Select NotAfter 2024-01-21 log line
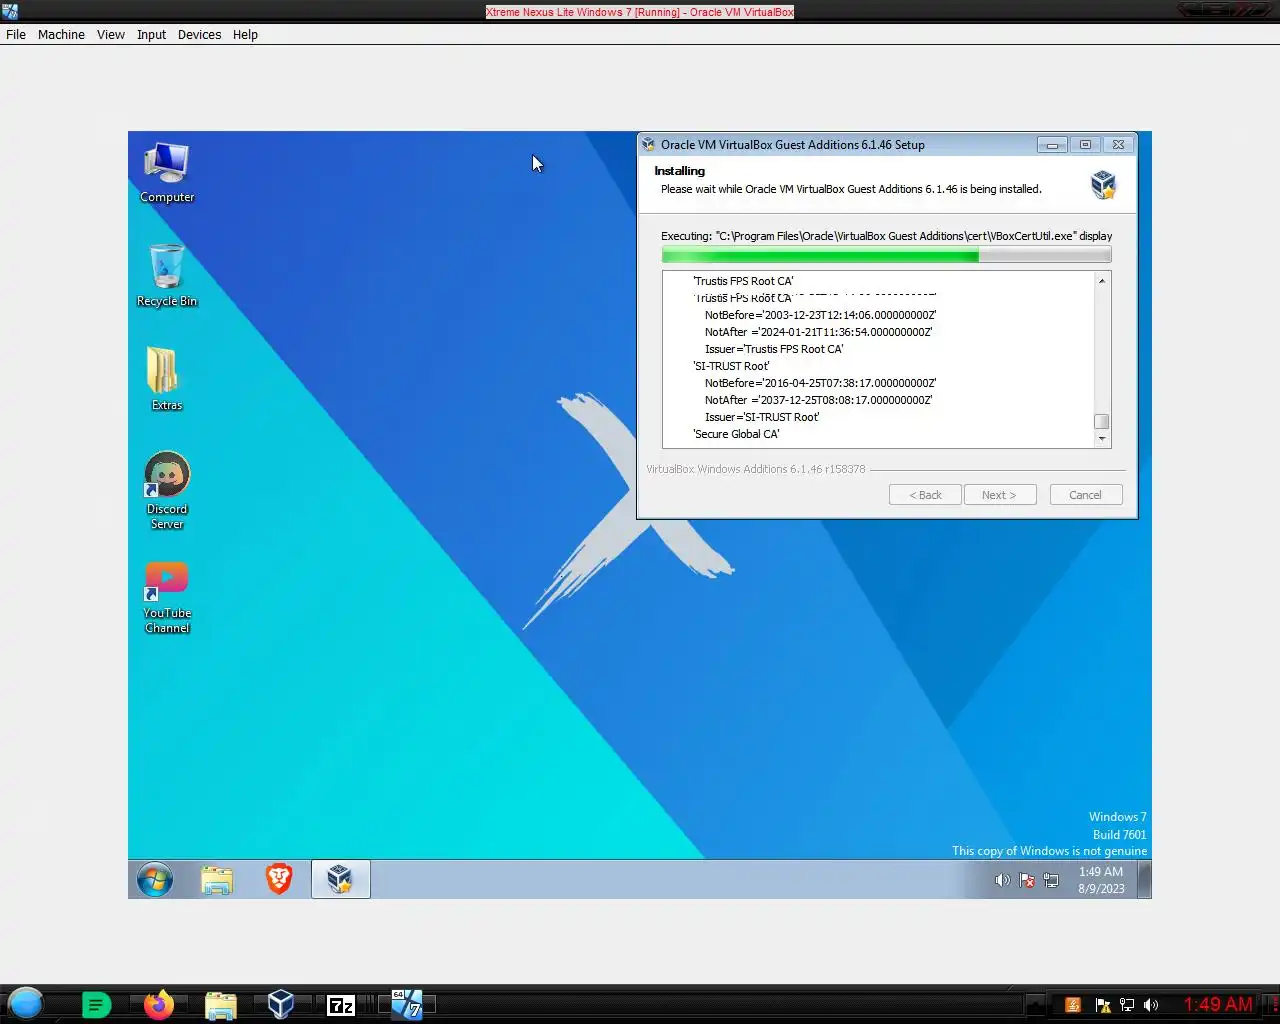Screen dimensions: 1280x1024 click(818, 332)
